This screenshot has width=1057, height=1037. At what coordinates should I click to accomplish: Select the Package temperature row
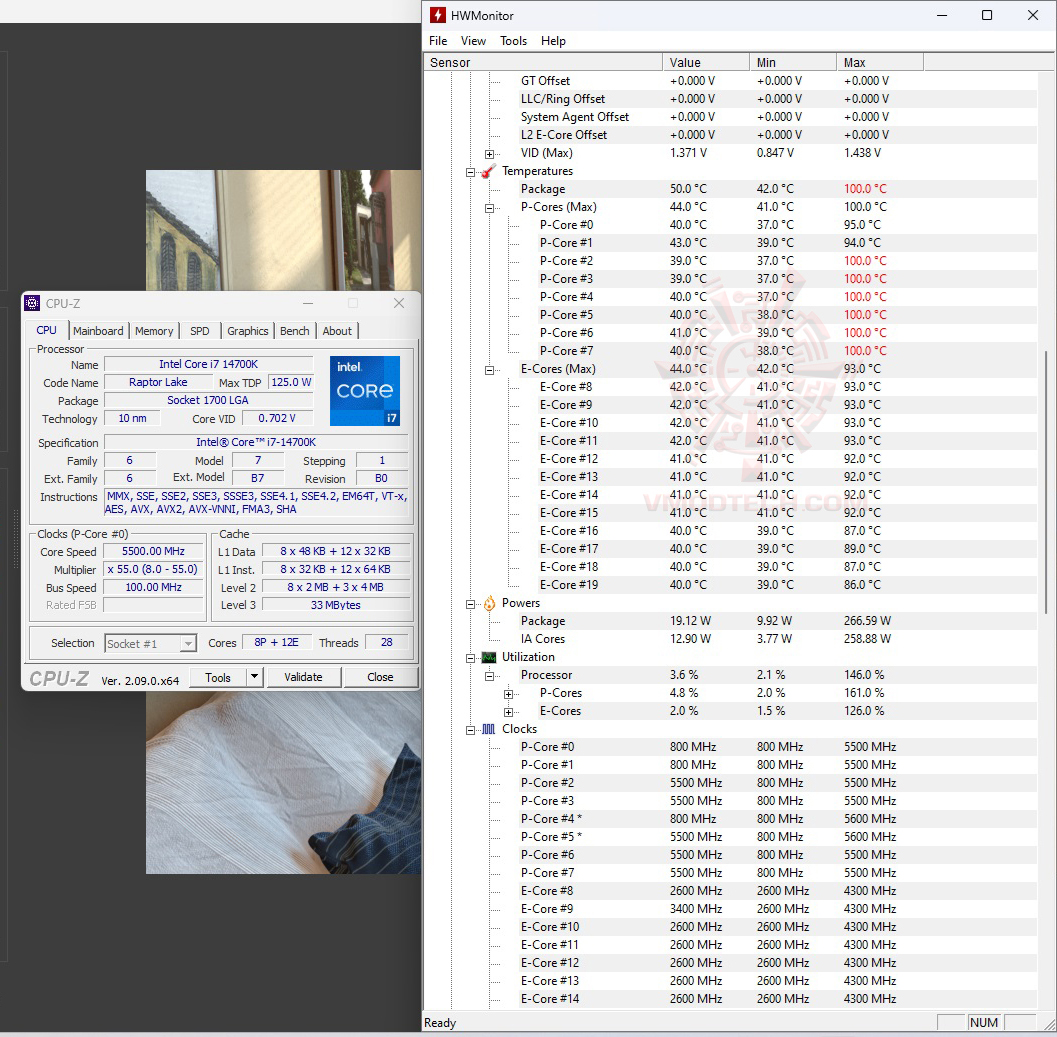point(778,189)
